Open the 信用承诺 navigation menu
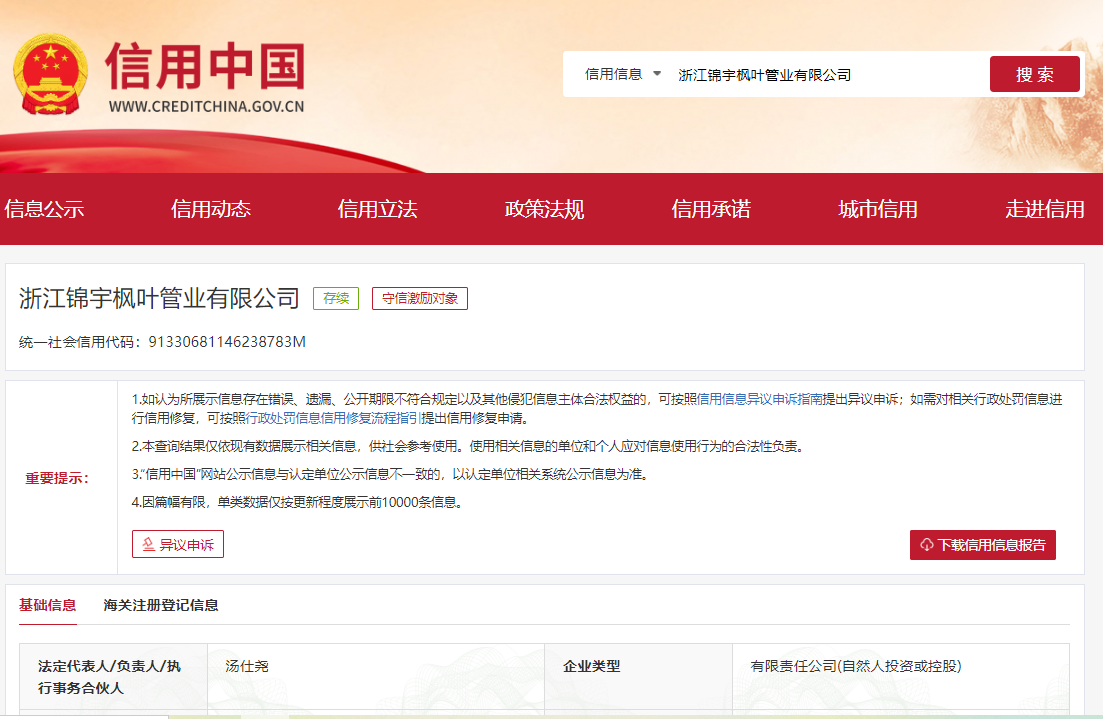The width and height of the screenshot is (1103, 719). click(711, 209)
